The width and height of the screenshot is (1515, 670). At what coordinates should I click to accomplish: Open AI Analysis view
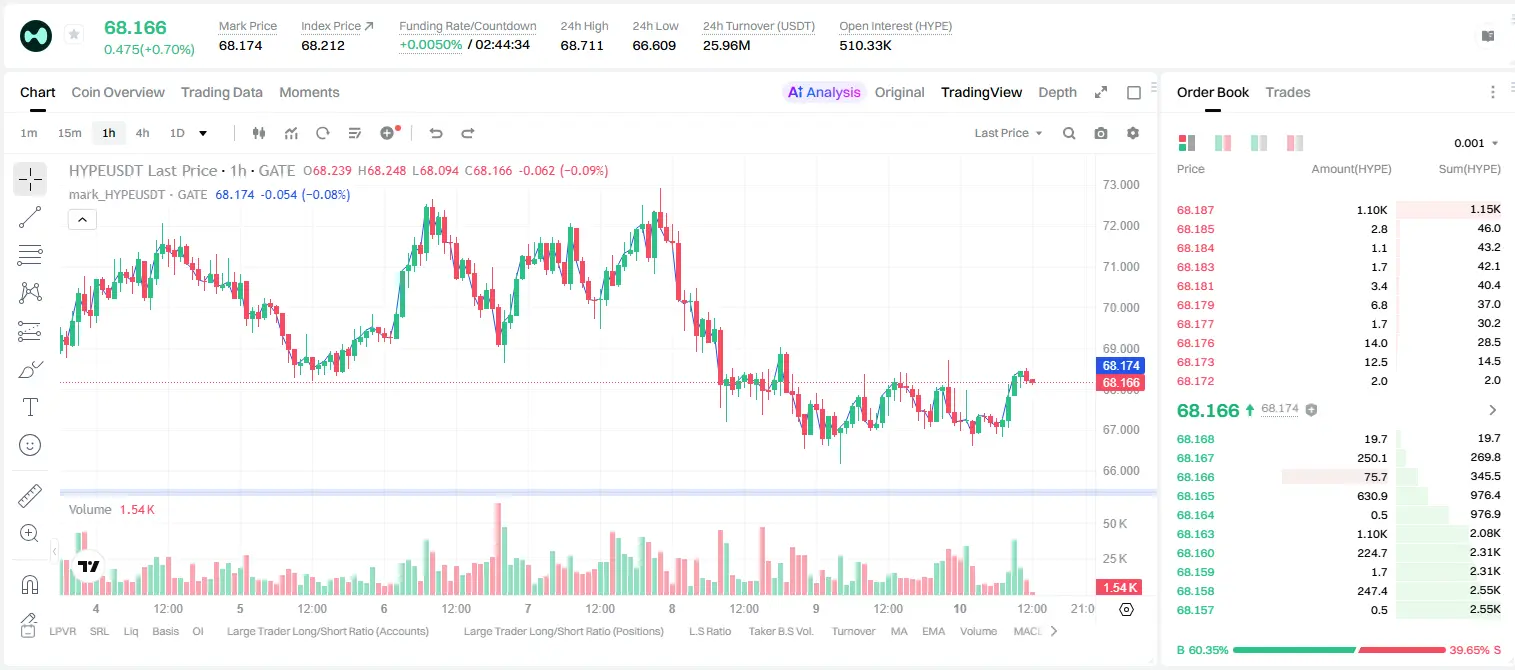(823, 92)
